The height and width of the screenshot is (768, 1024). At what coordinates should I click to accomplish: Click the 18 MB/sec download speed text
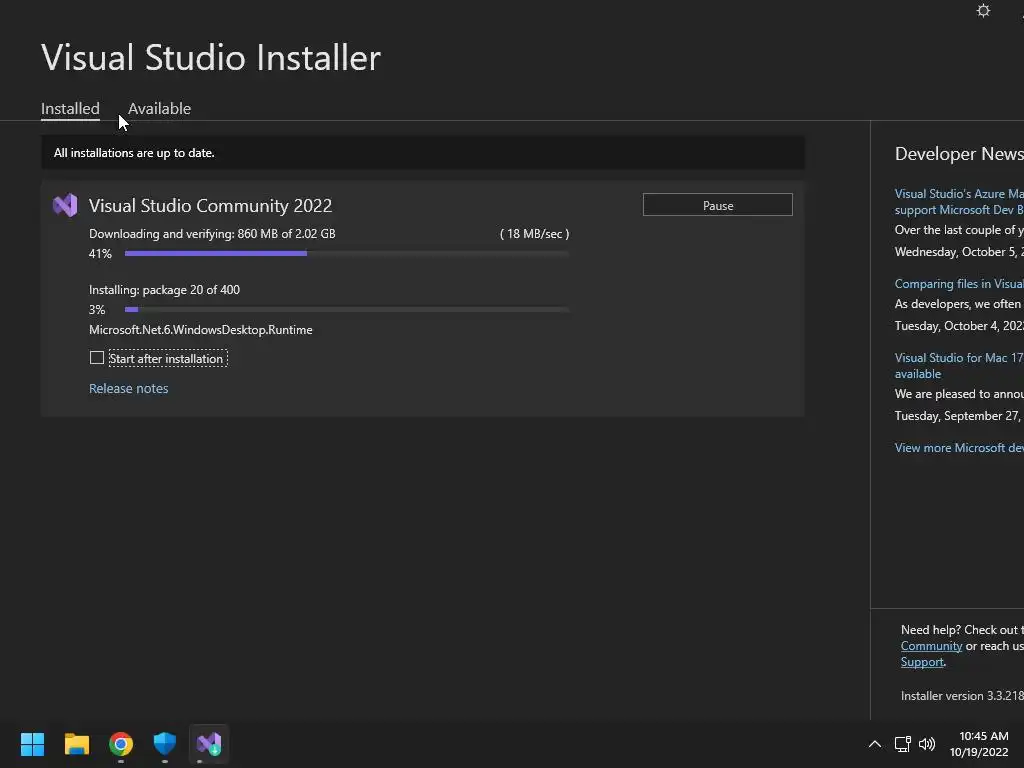[534, 234]
